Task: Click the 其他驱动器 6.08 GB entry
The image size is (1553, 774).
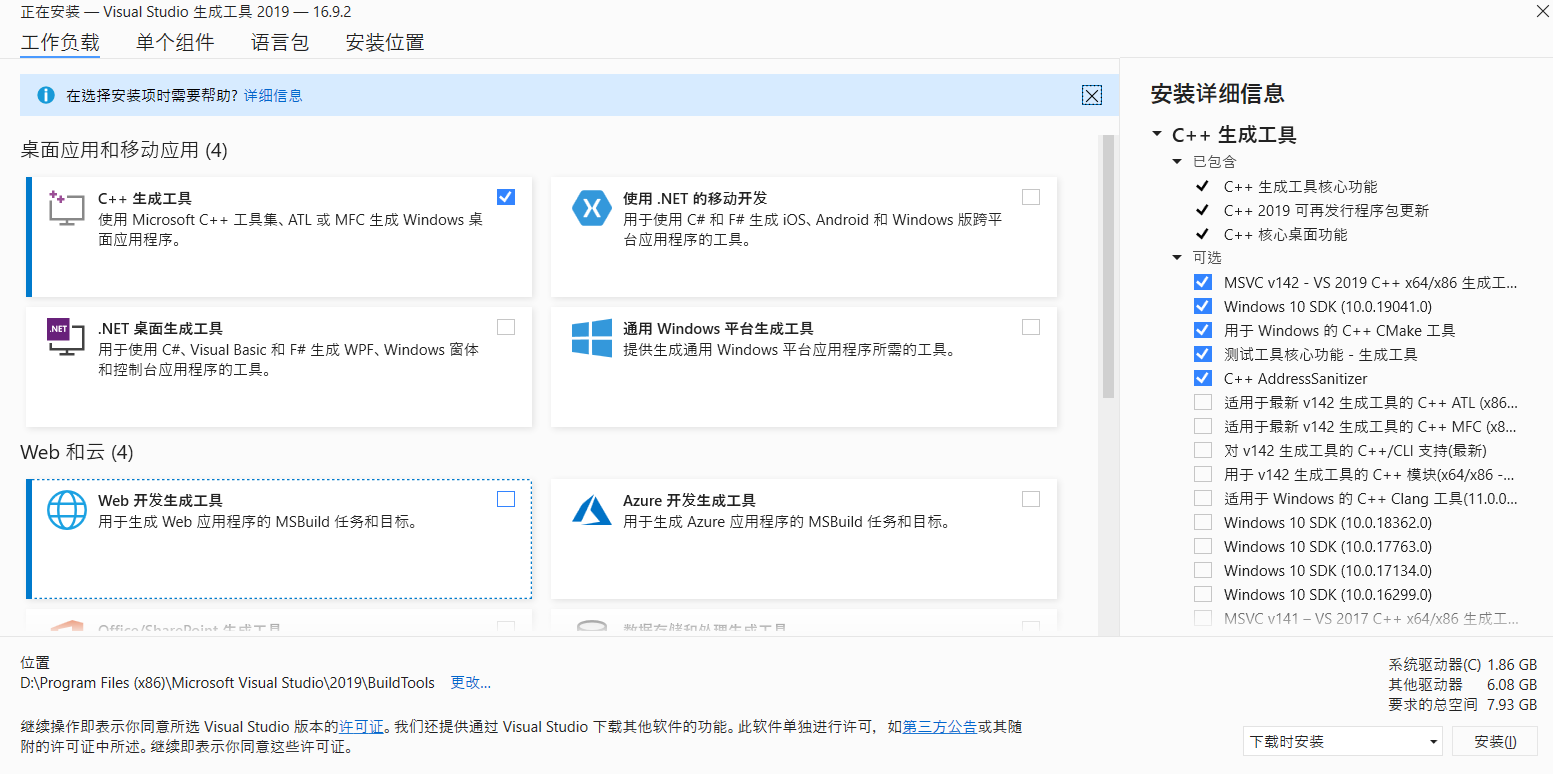Action: pyautogui.click(x=1463, y=684)
